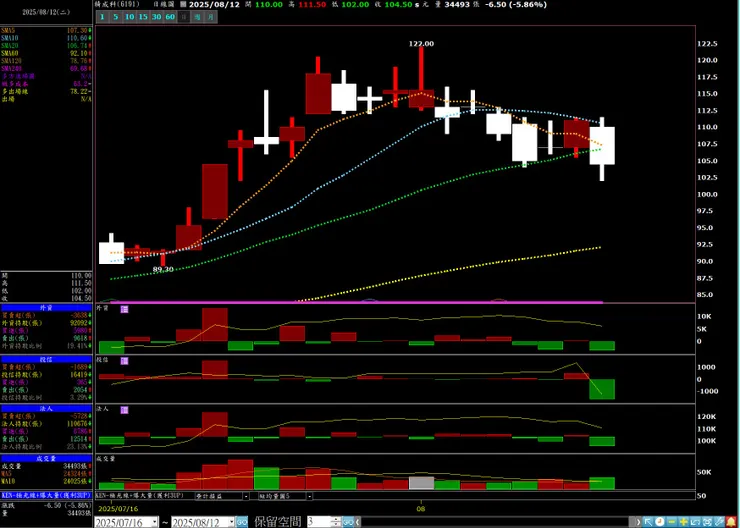
Task: Click the undo-arrow icon in bottom toolbar
Action: pos(695,522)
